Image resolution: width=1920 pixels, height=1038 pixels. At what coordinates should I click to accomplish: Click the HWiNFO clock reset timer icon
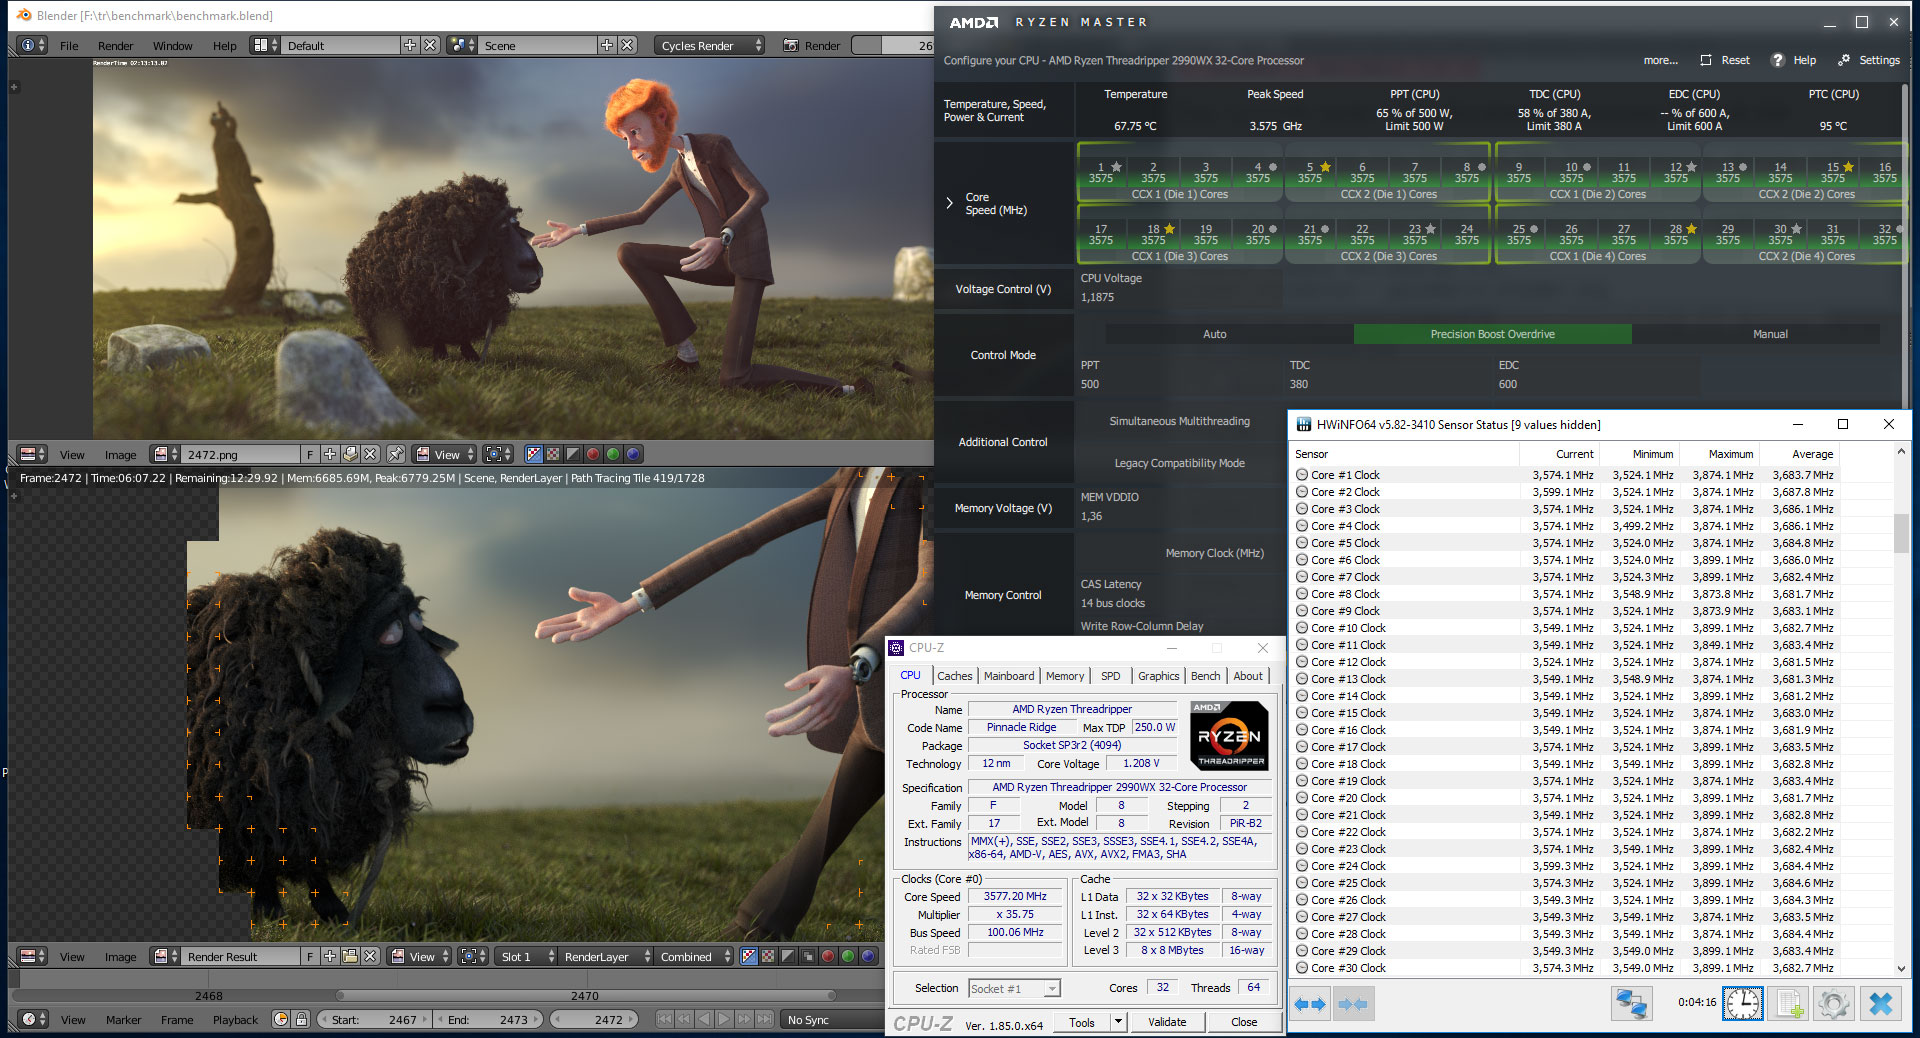(1743, 1003)
